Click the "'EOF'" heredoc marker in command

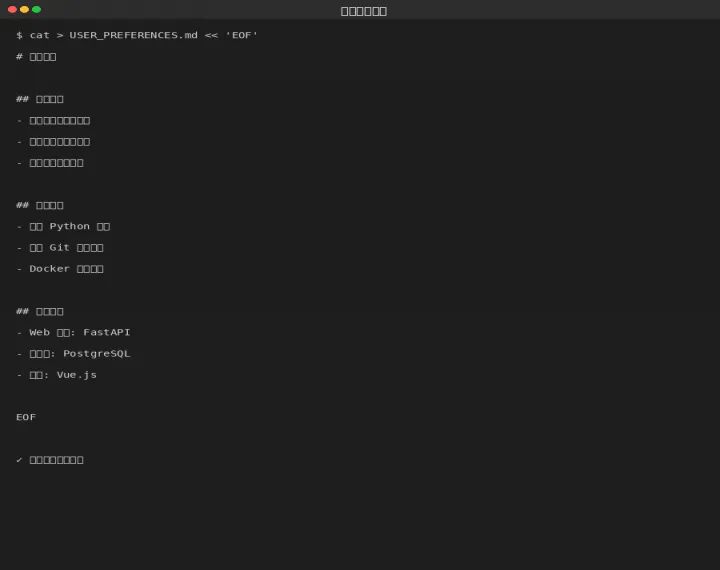(242, 35)
